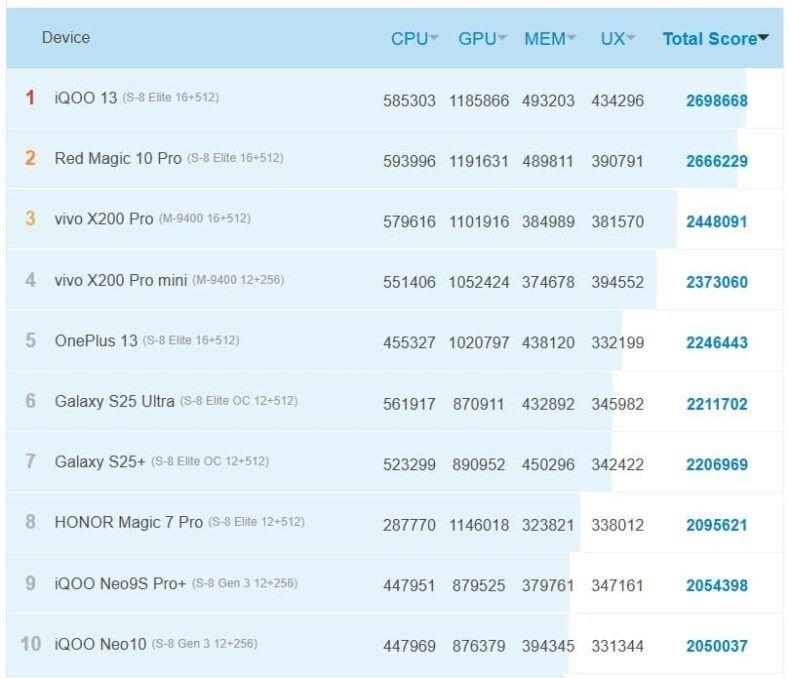The width and height of the screenshot is (790, 678).
Task: Select total score 2054398
Action: click(716, 585)
